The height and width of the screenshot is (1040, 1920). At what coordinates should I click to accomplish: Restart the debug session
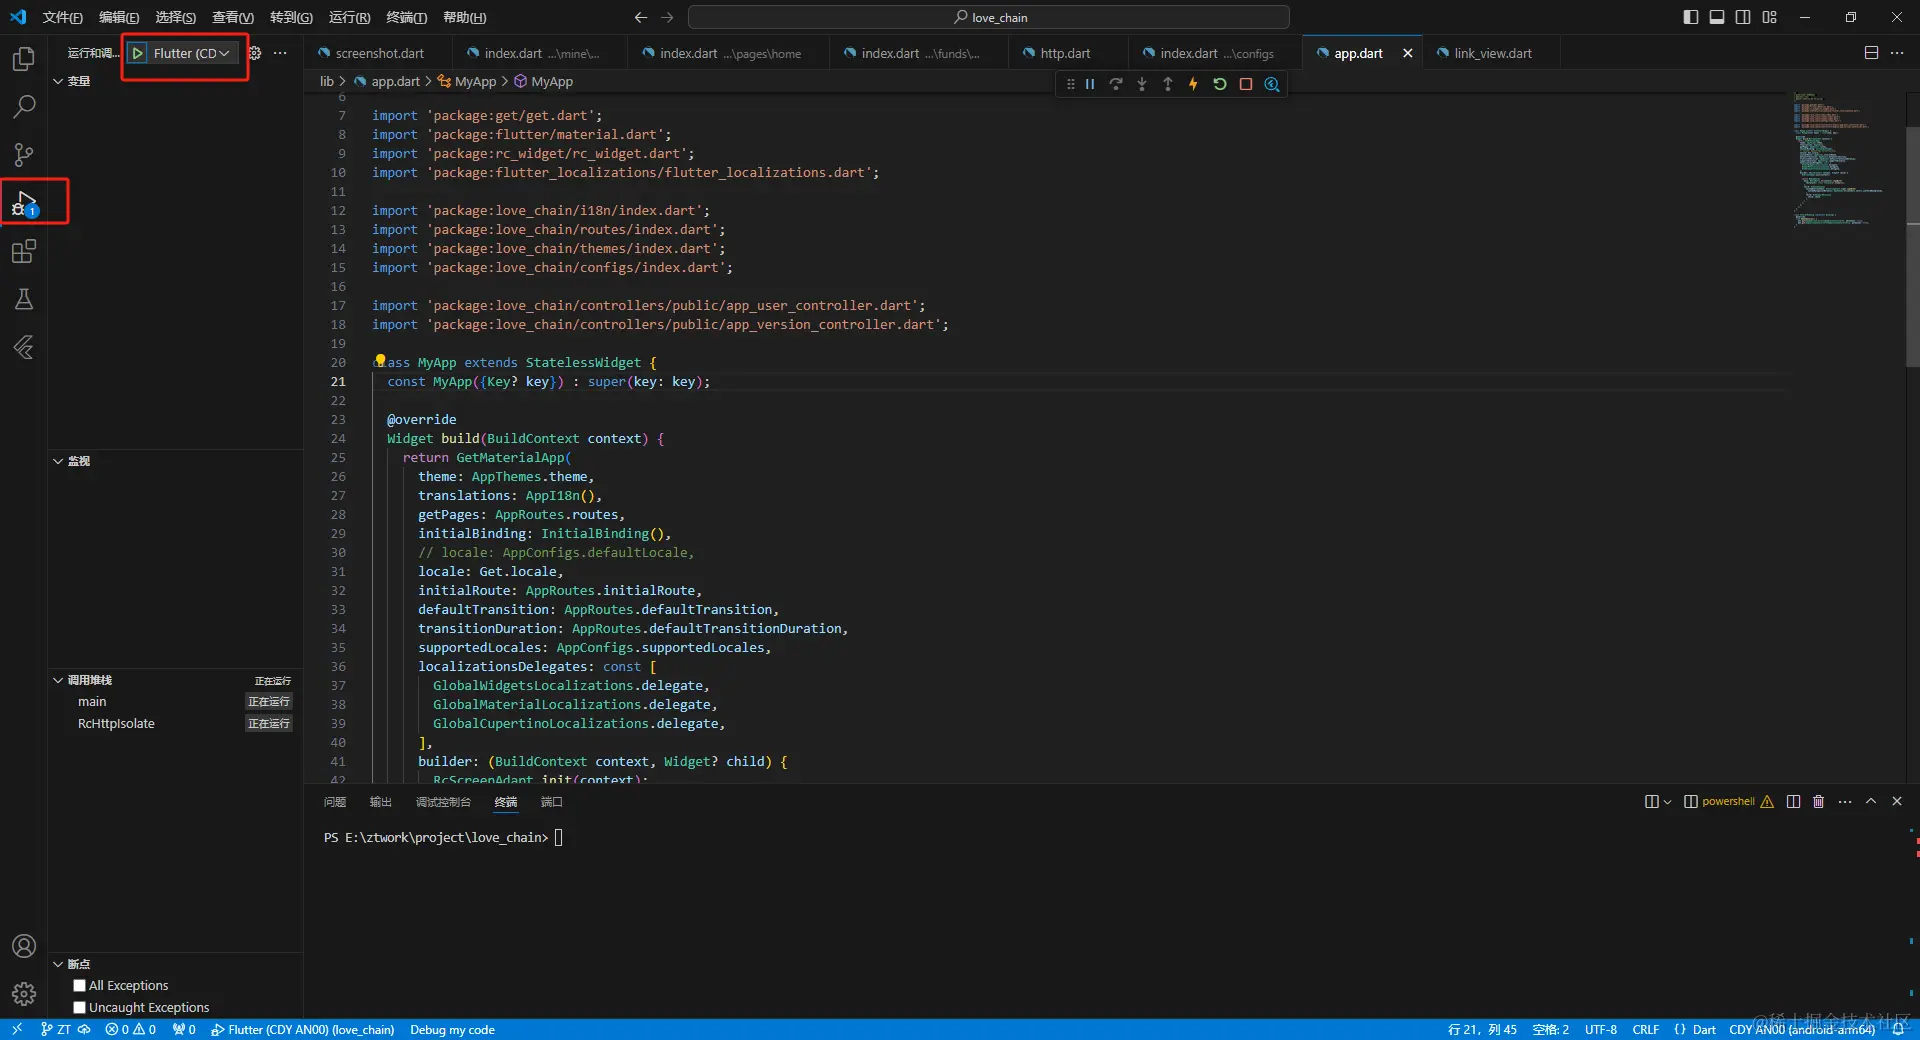pos(1220,84)
